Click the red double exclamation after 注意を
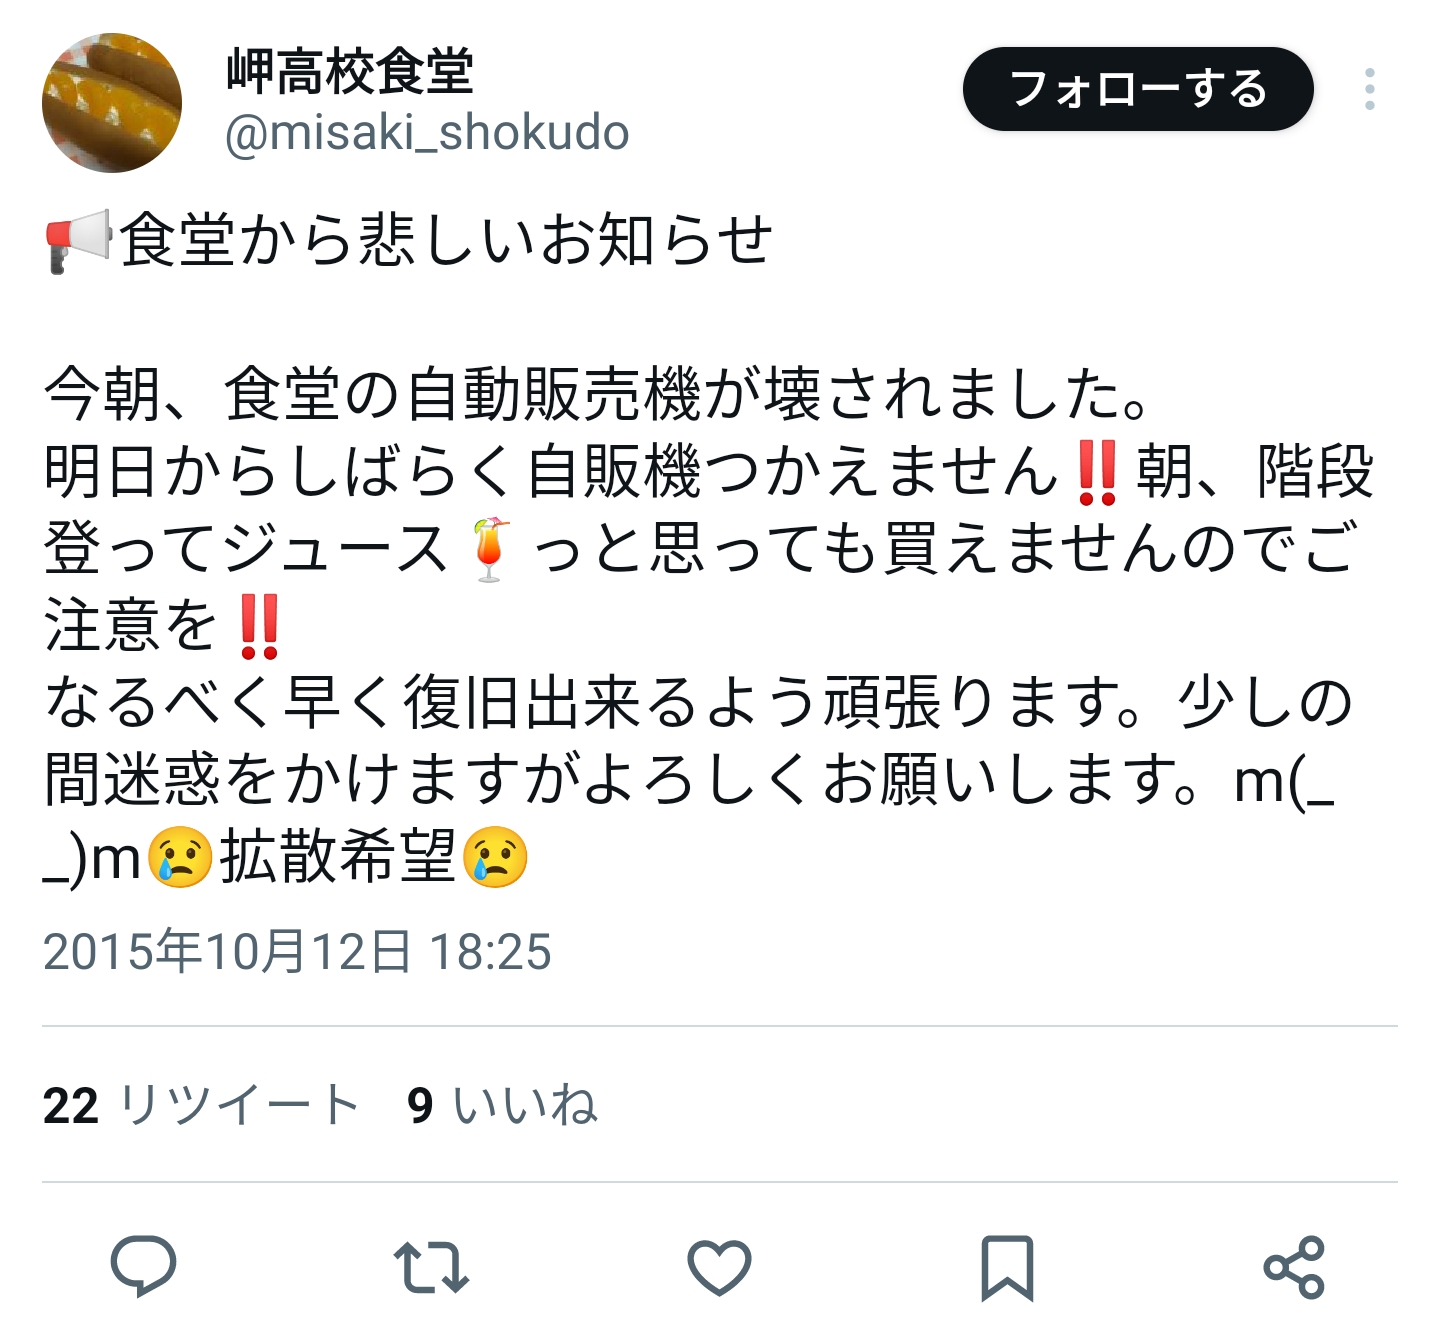Image resolution: width=1440 pixels, height=1335 pixels. [x=260, y=627]
